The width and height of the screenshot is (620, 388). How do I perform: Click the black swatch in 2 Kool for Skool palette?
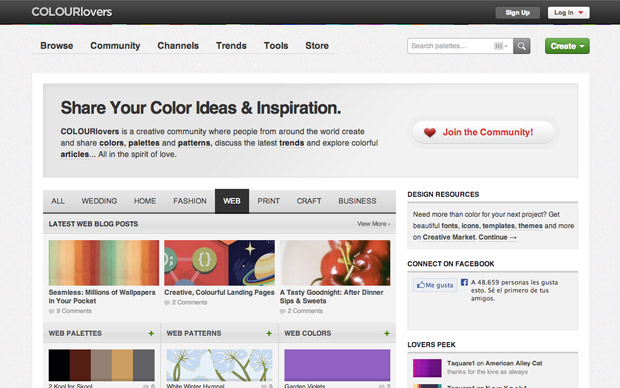point(59,365)
